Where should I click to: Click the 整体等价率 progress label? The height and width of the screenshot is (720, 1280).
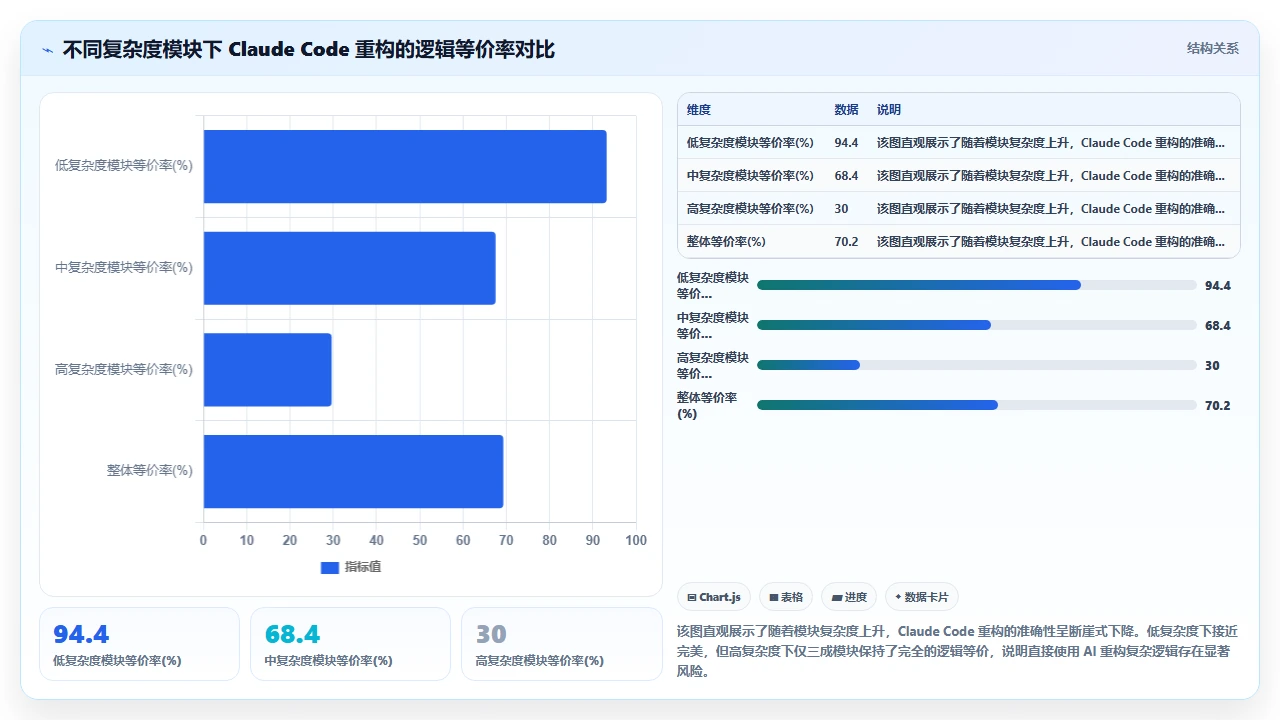pyautogui.click(x=707, y=405)
